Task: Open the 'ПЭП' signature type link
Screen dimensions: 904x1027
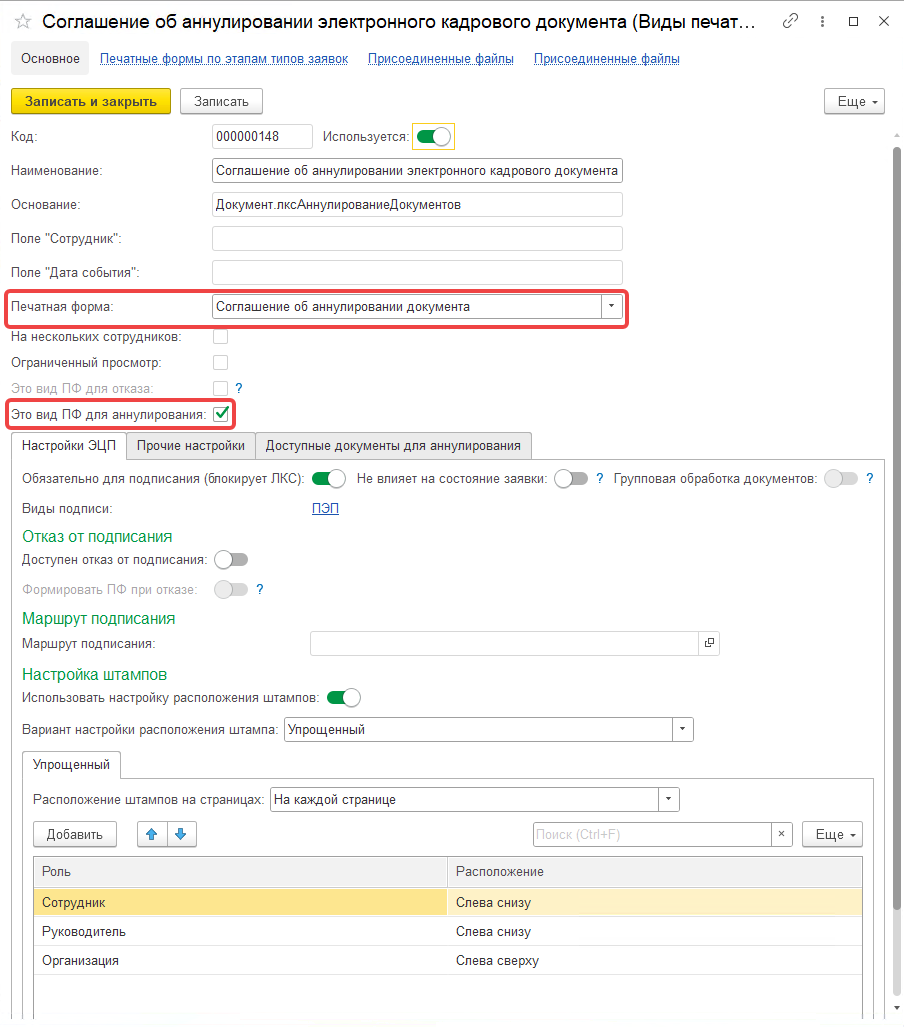Action: coord(326,509)
